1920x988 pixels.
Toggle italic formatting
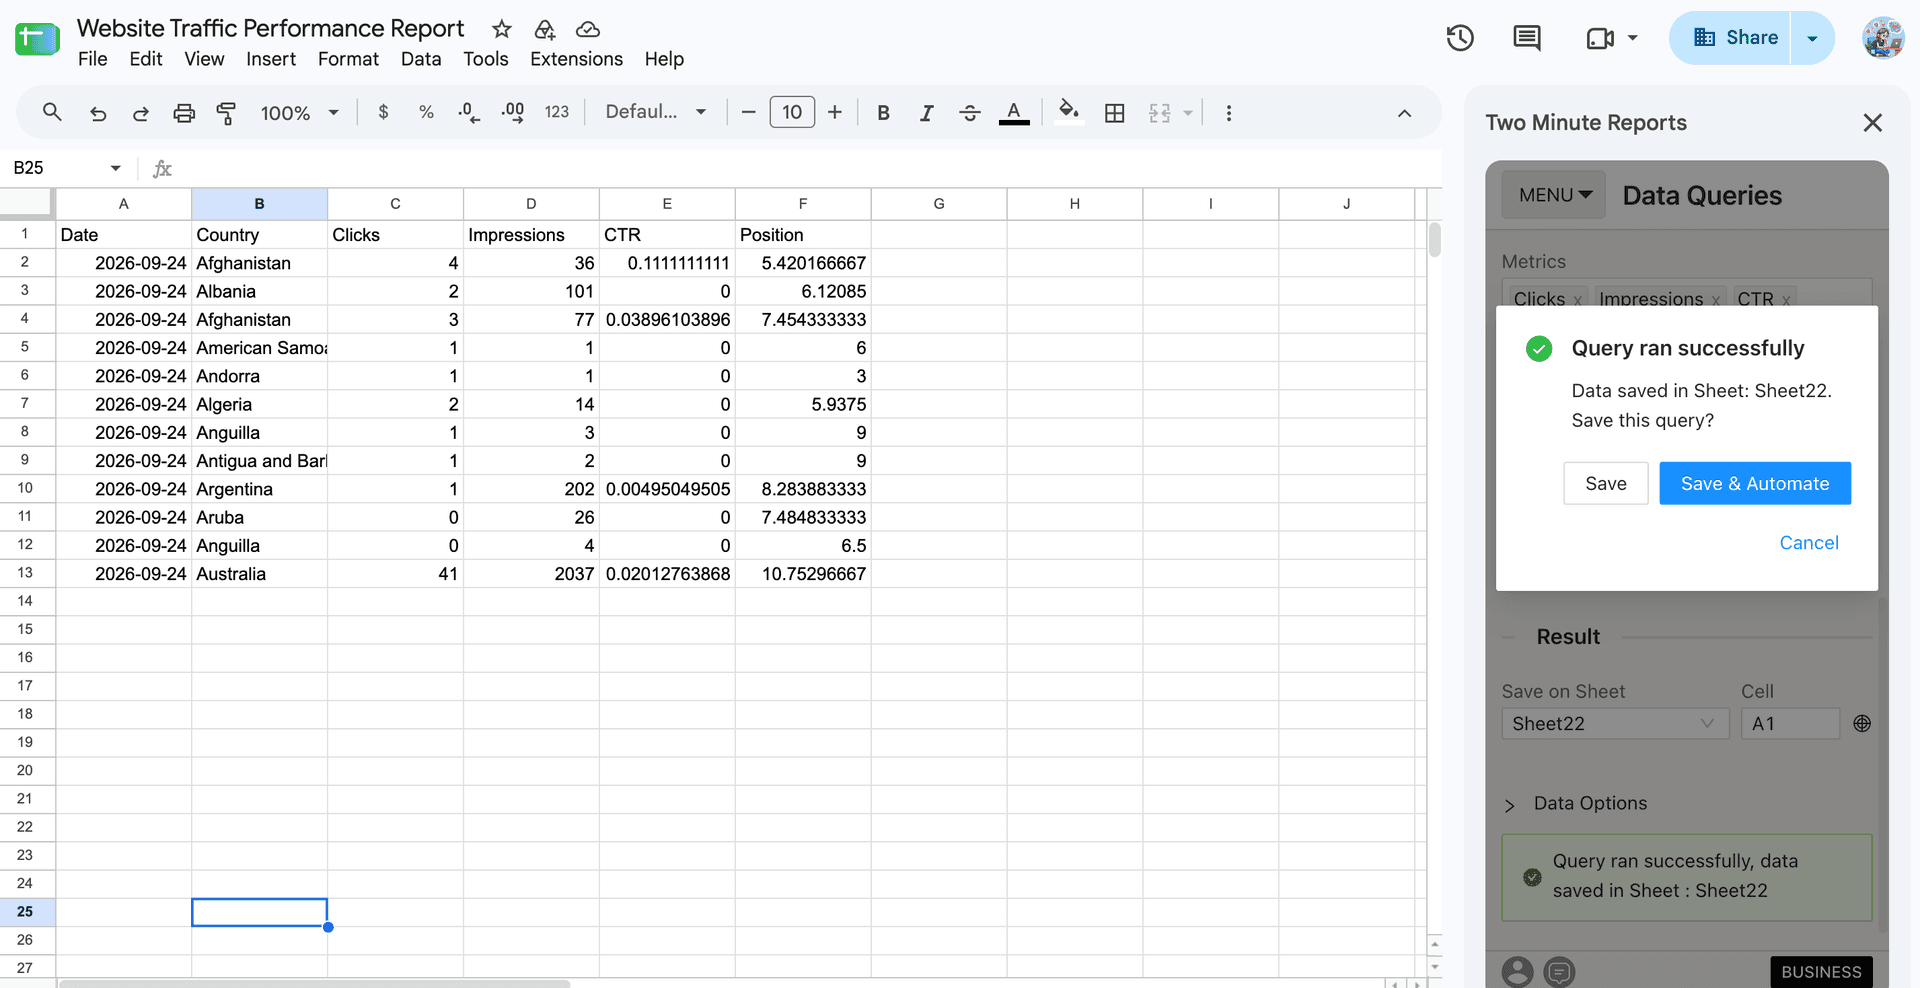click(x=926, y=113)
